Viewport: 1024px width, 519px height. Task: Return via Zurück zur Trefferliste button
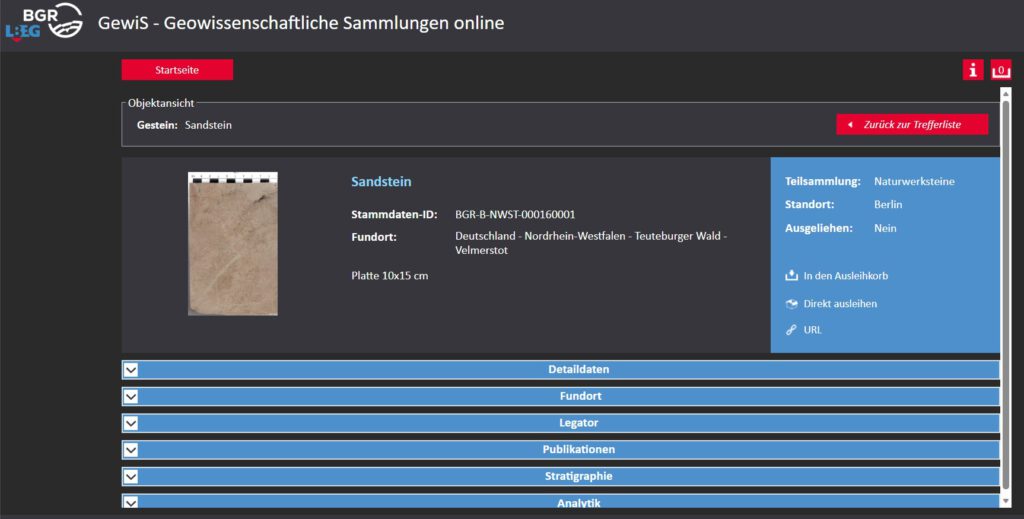(x=912, y=125)
